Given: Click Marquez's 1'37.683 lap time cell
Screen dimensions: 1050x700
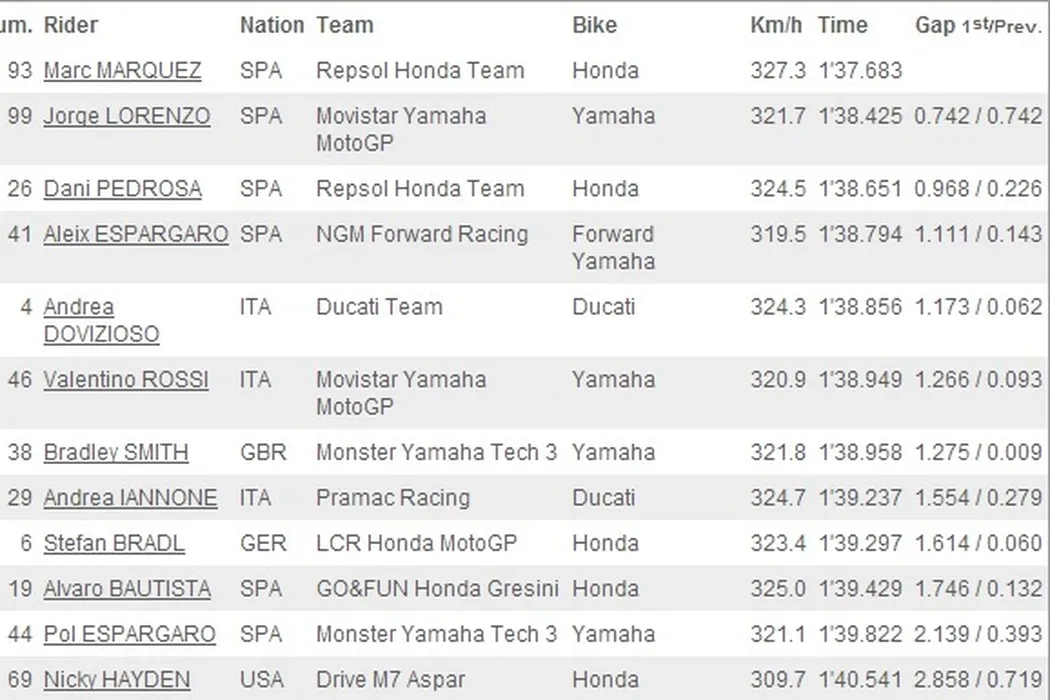Looking at the screenshot, I should pyautogui.click(x=860, y=71).
